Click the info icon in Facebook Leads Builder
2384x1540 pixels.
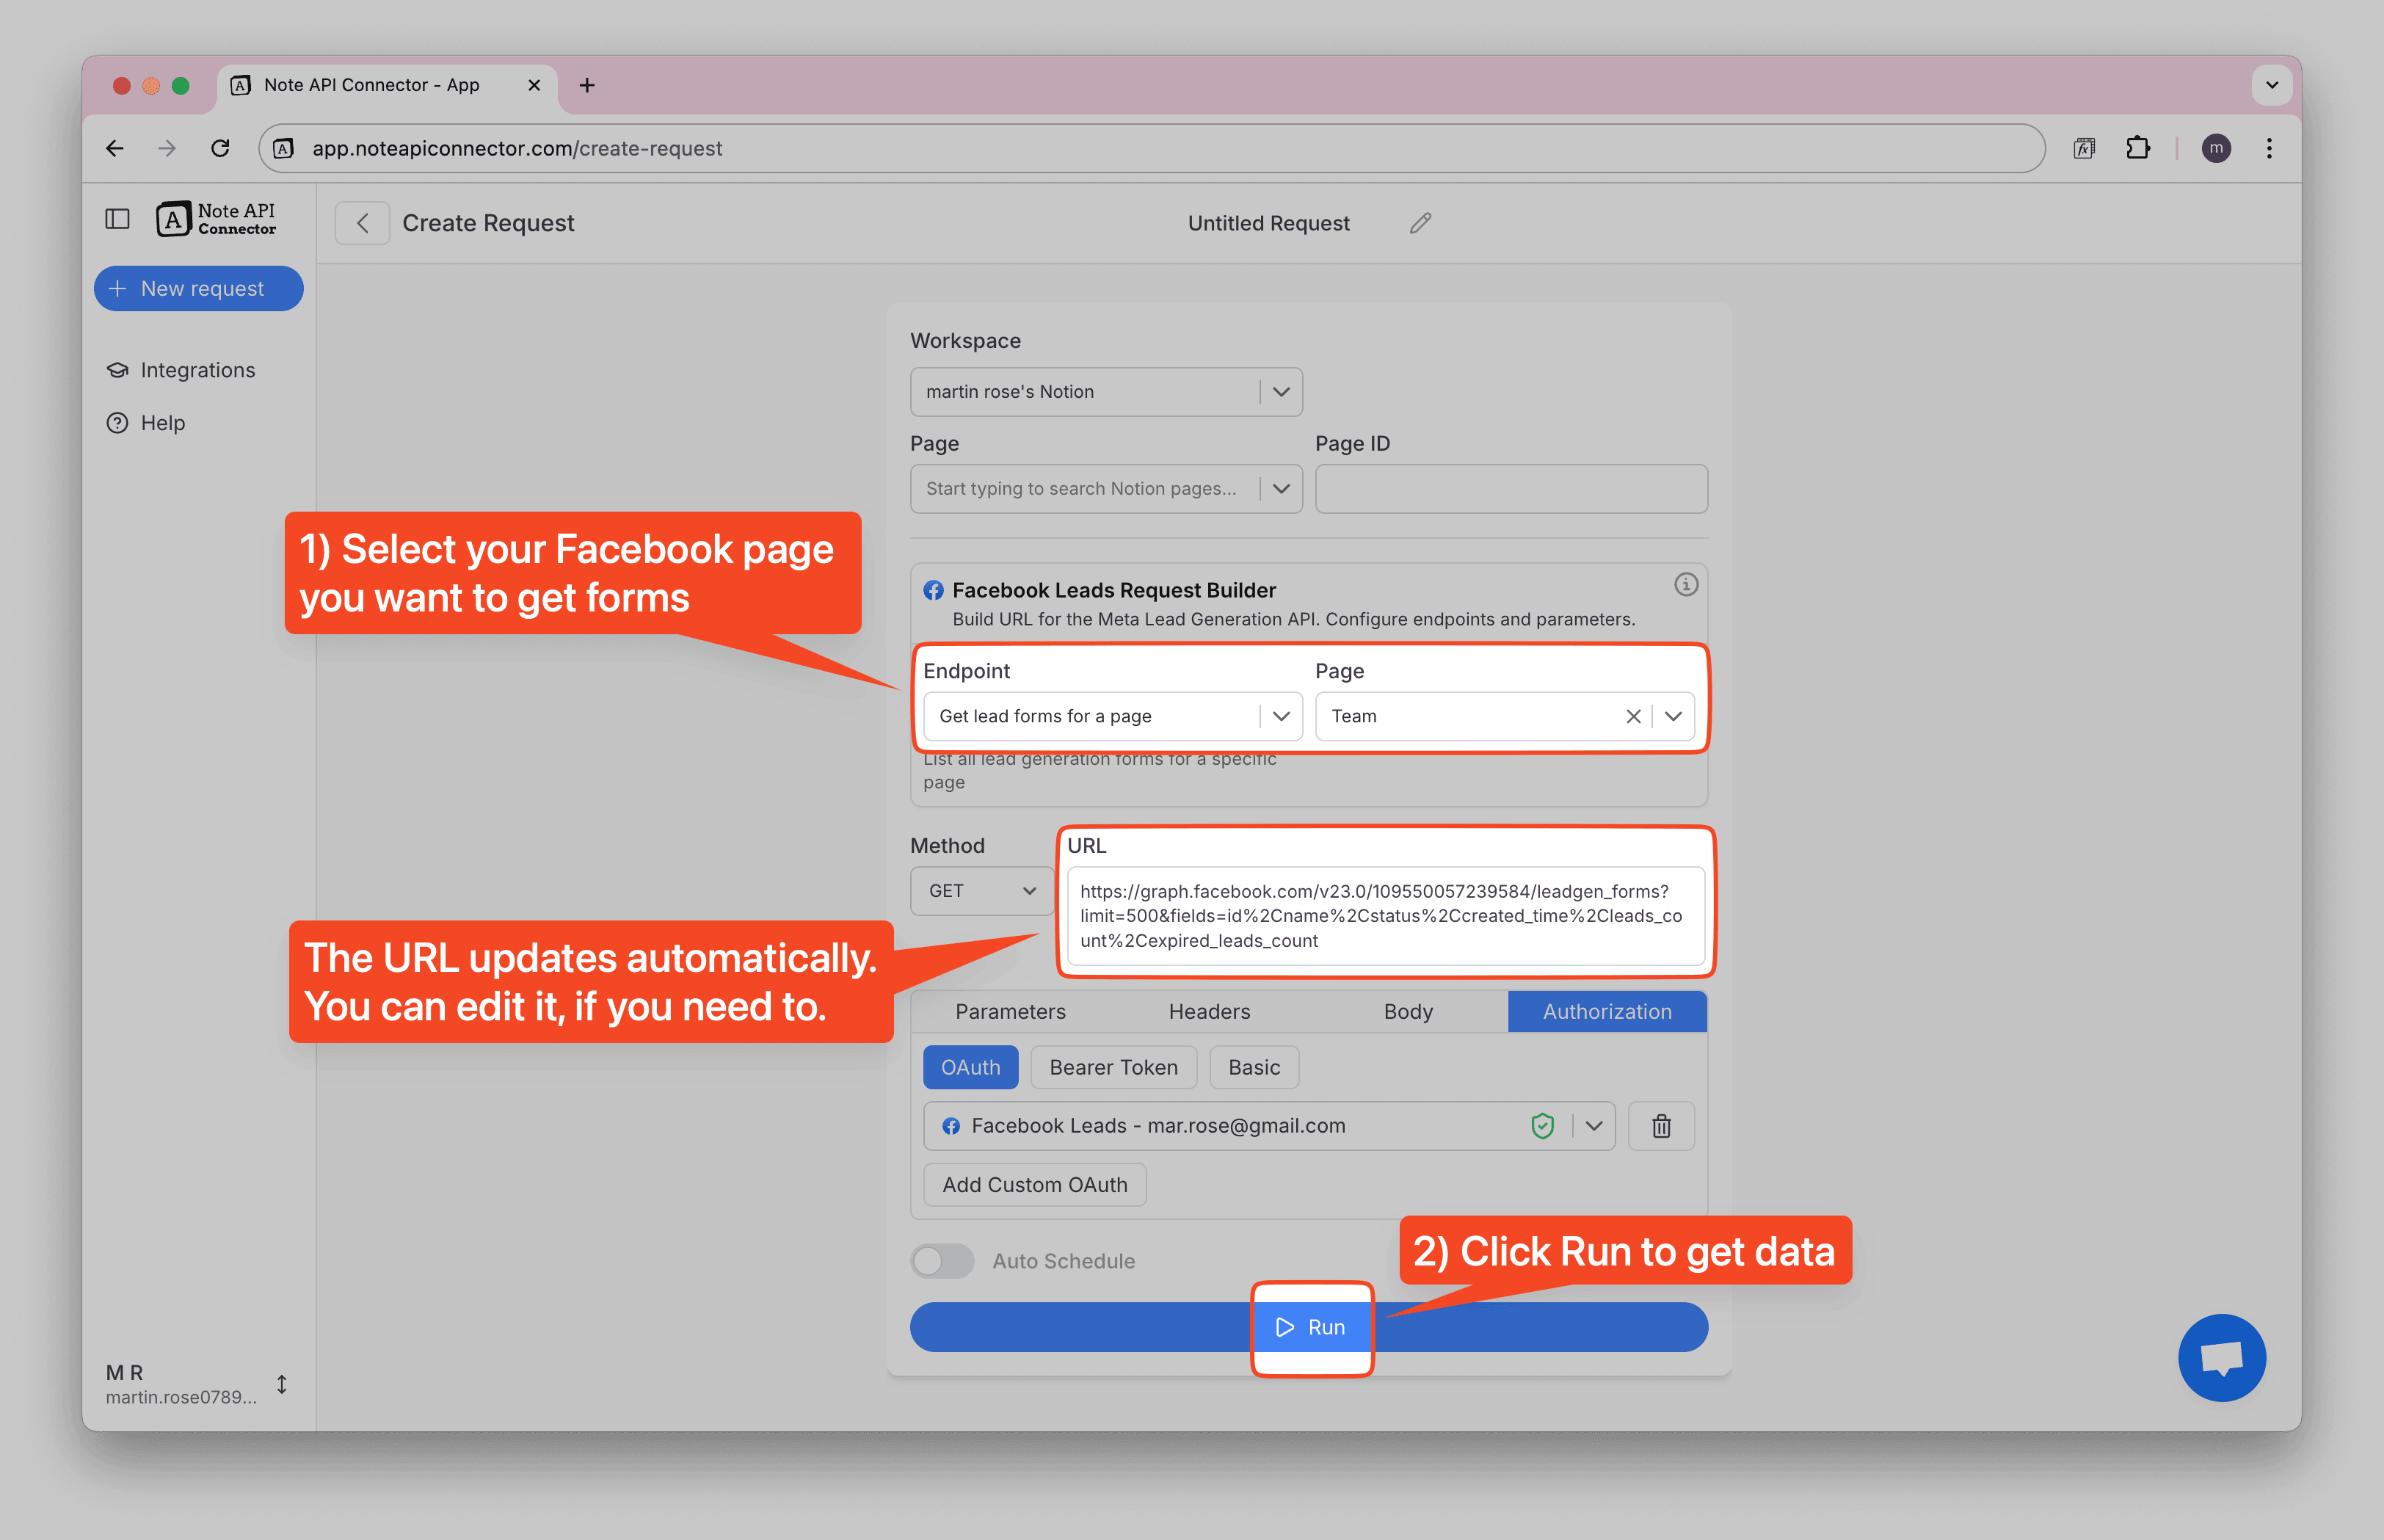pyautogui.click(x=1686, y=585)
